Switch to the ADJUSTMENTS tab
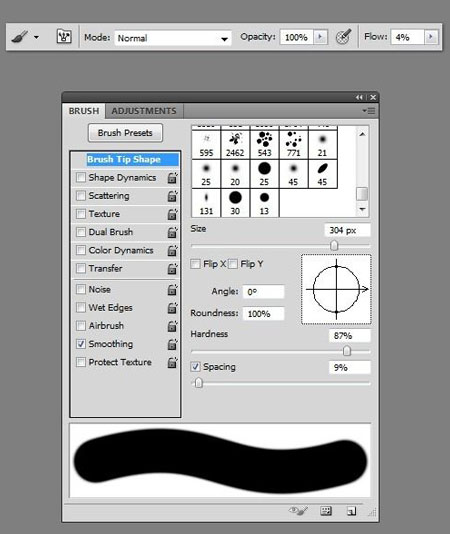 tap(144, 111)
